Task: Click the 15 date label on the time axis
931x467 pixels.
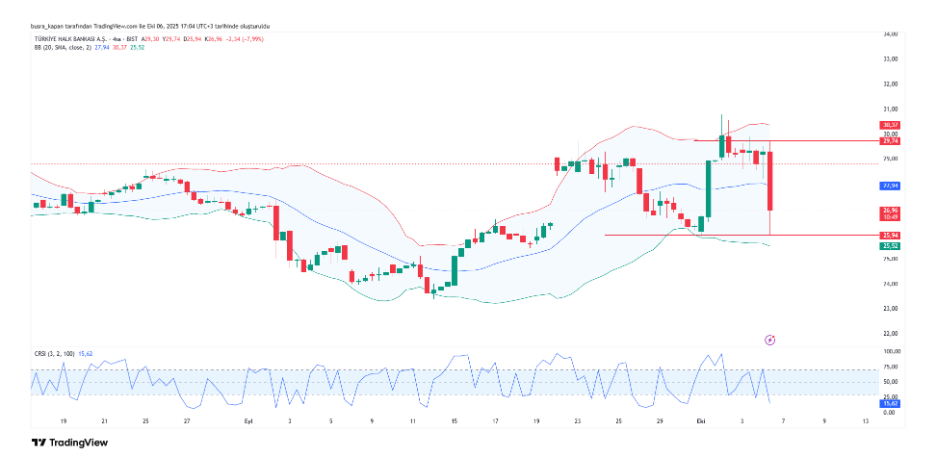Action: point(454,422)
